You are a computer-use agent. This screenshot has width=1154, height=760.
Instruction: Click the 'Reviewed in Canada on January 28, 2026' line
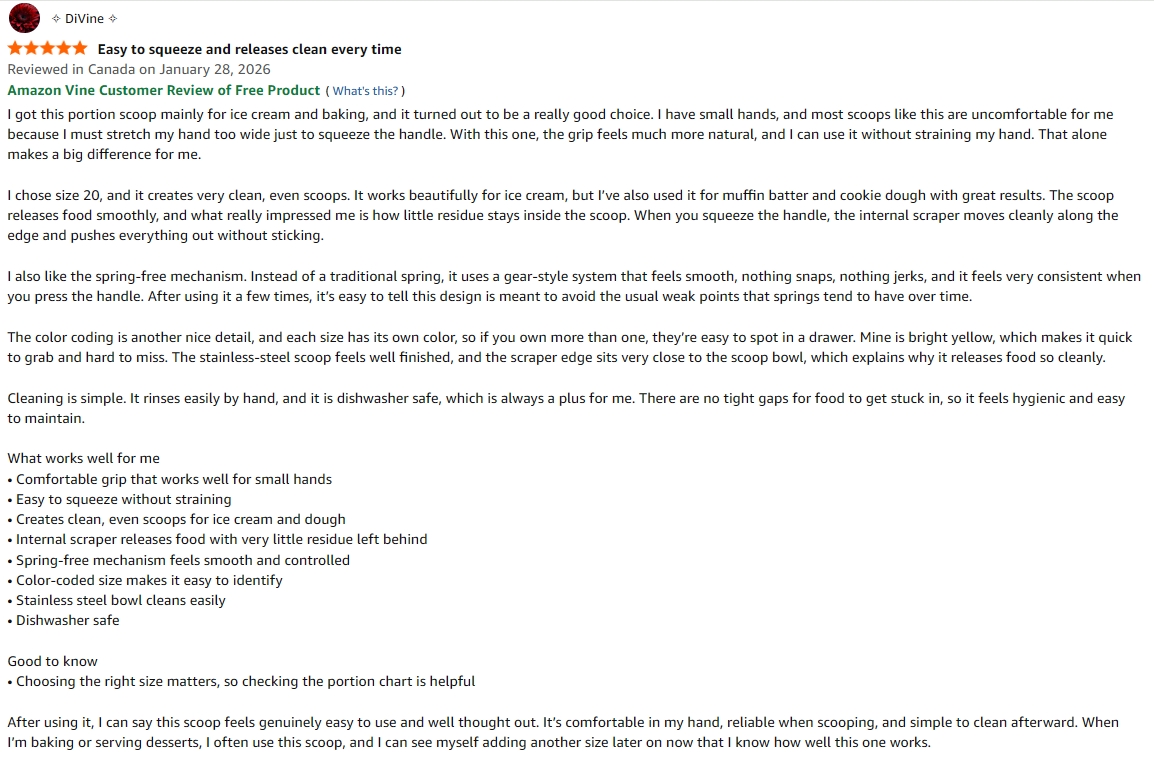139,69
